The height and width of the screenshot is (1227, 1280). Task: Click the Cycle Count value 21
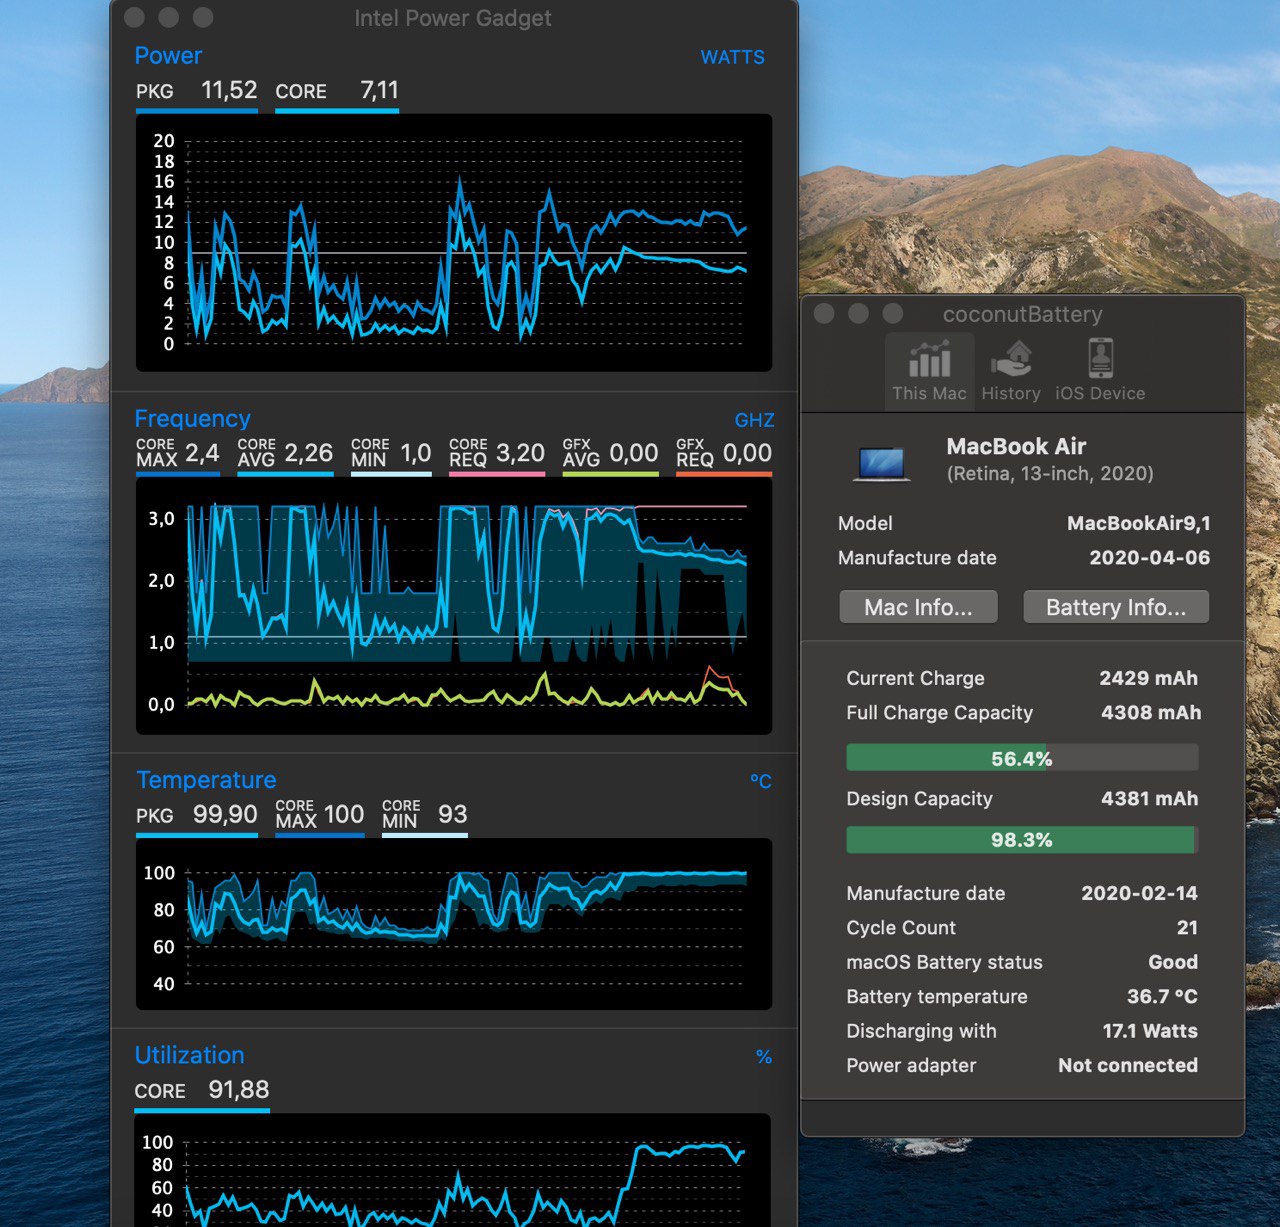click(1187, 927)
